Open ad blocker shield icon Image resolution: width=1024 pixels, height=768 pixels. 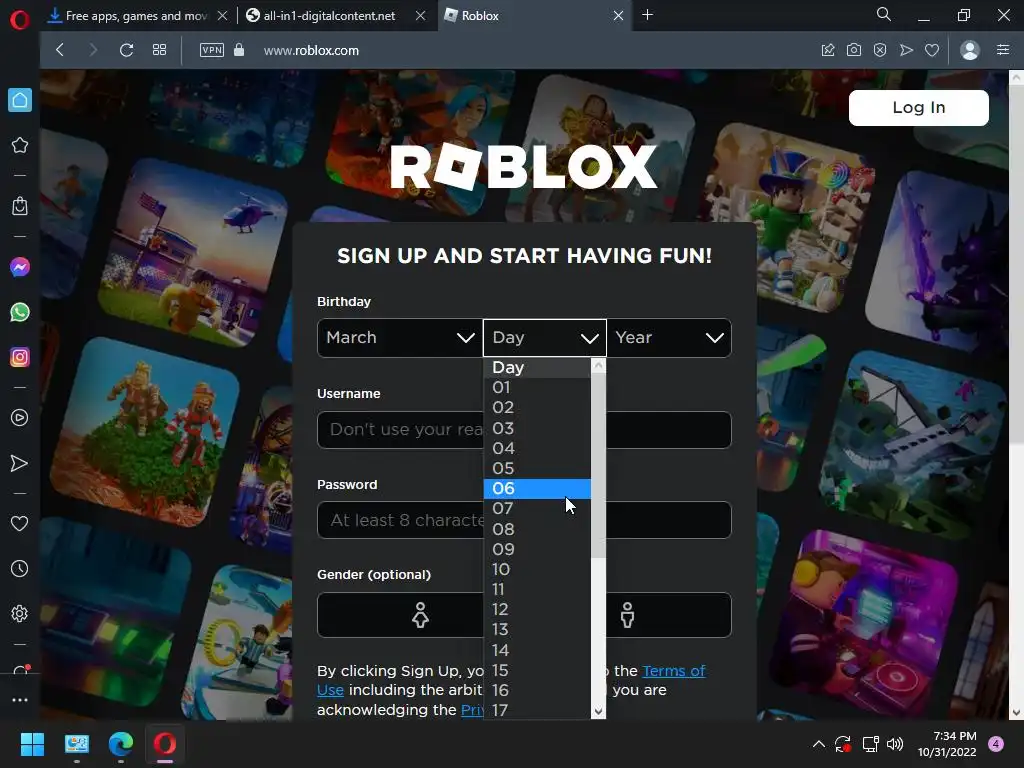pos(880,50)
